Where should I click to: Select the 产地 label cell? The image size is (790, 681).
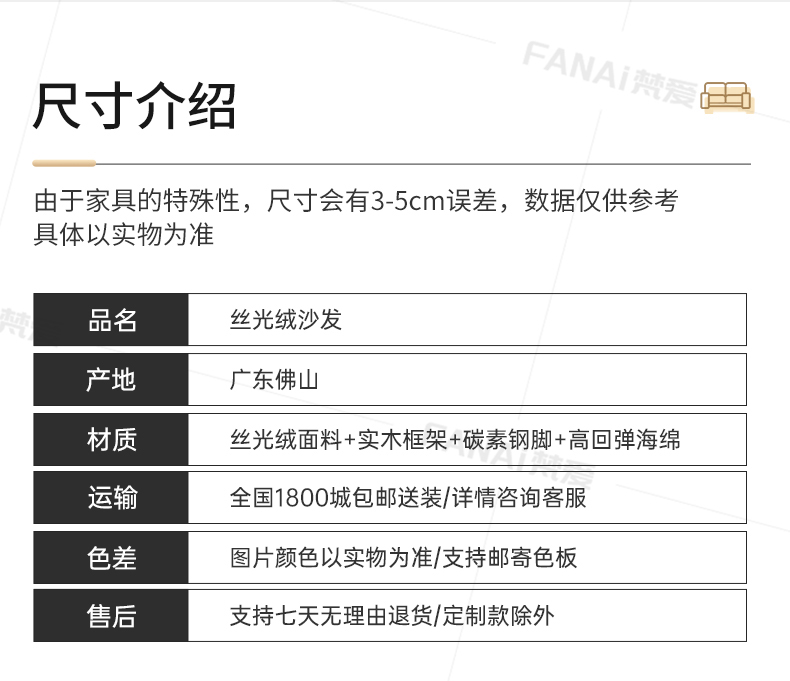click(x=111, y=380)
